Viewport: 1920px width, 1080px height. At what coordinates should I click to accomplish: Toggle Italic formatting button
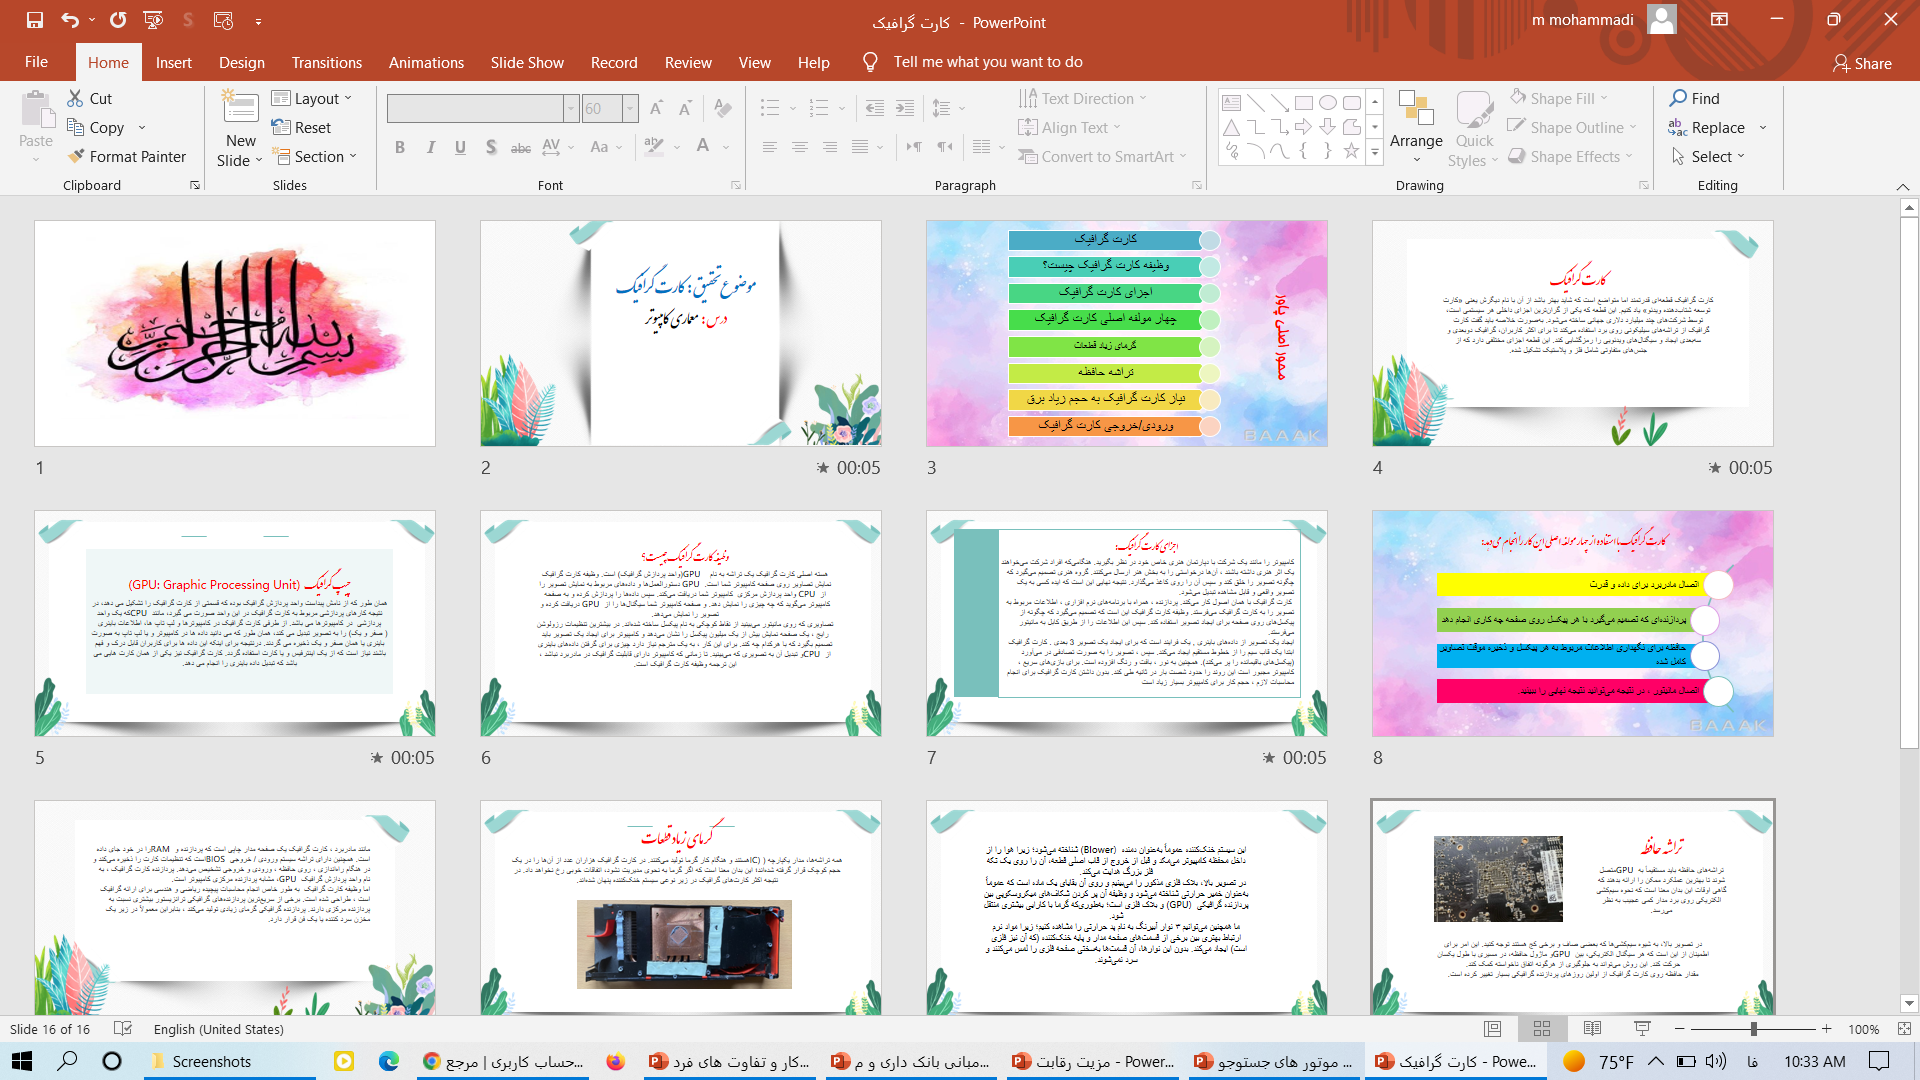[430, 147]
